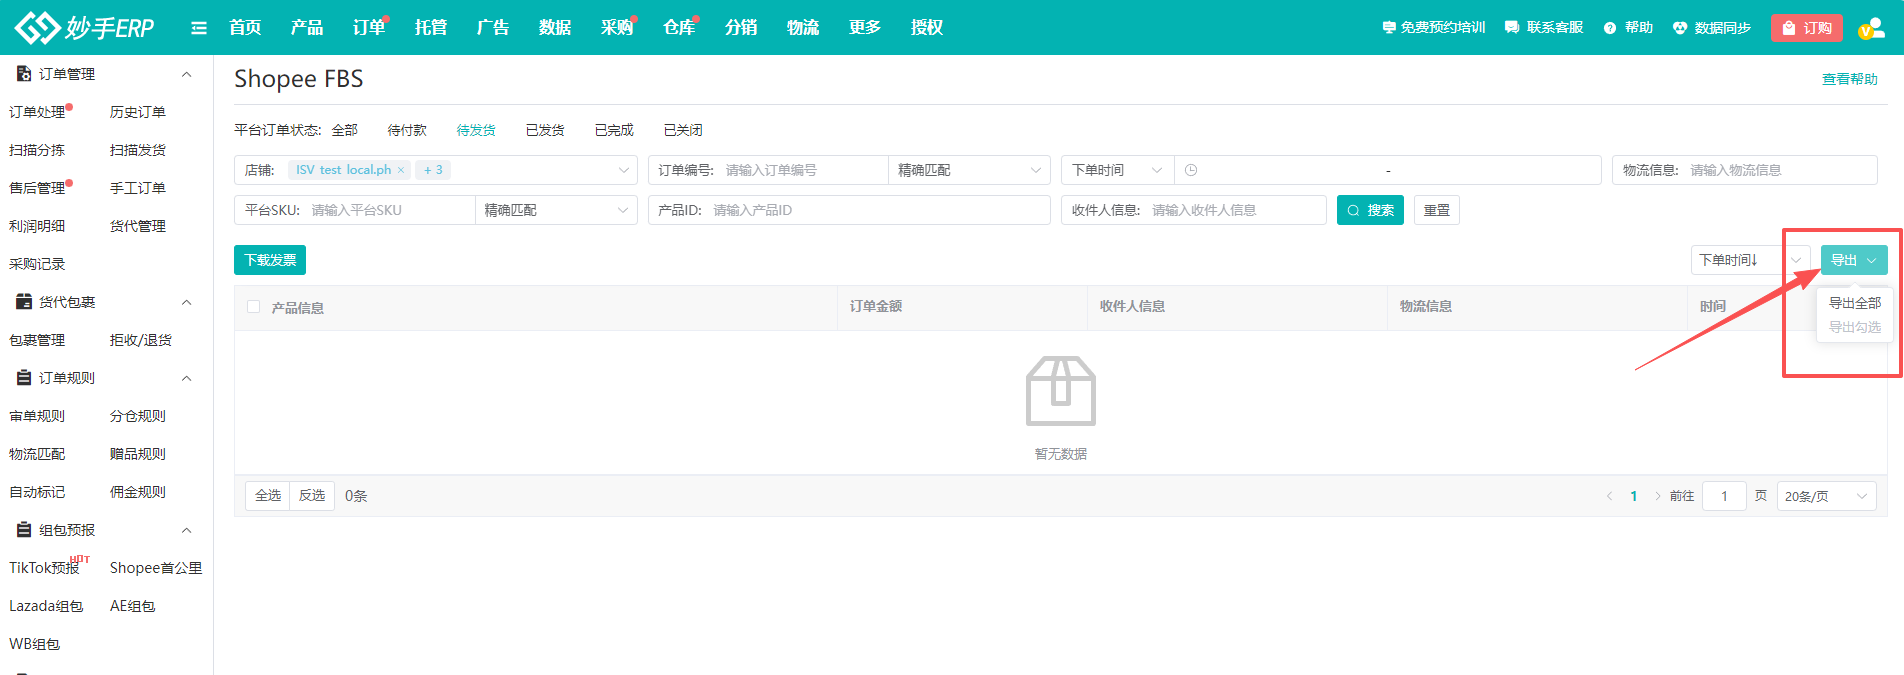
Task: Click the 组包预报 section icon
Action: point(24,530)
